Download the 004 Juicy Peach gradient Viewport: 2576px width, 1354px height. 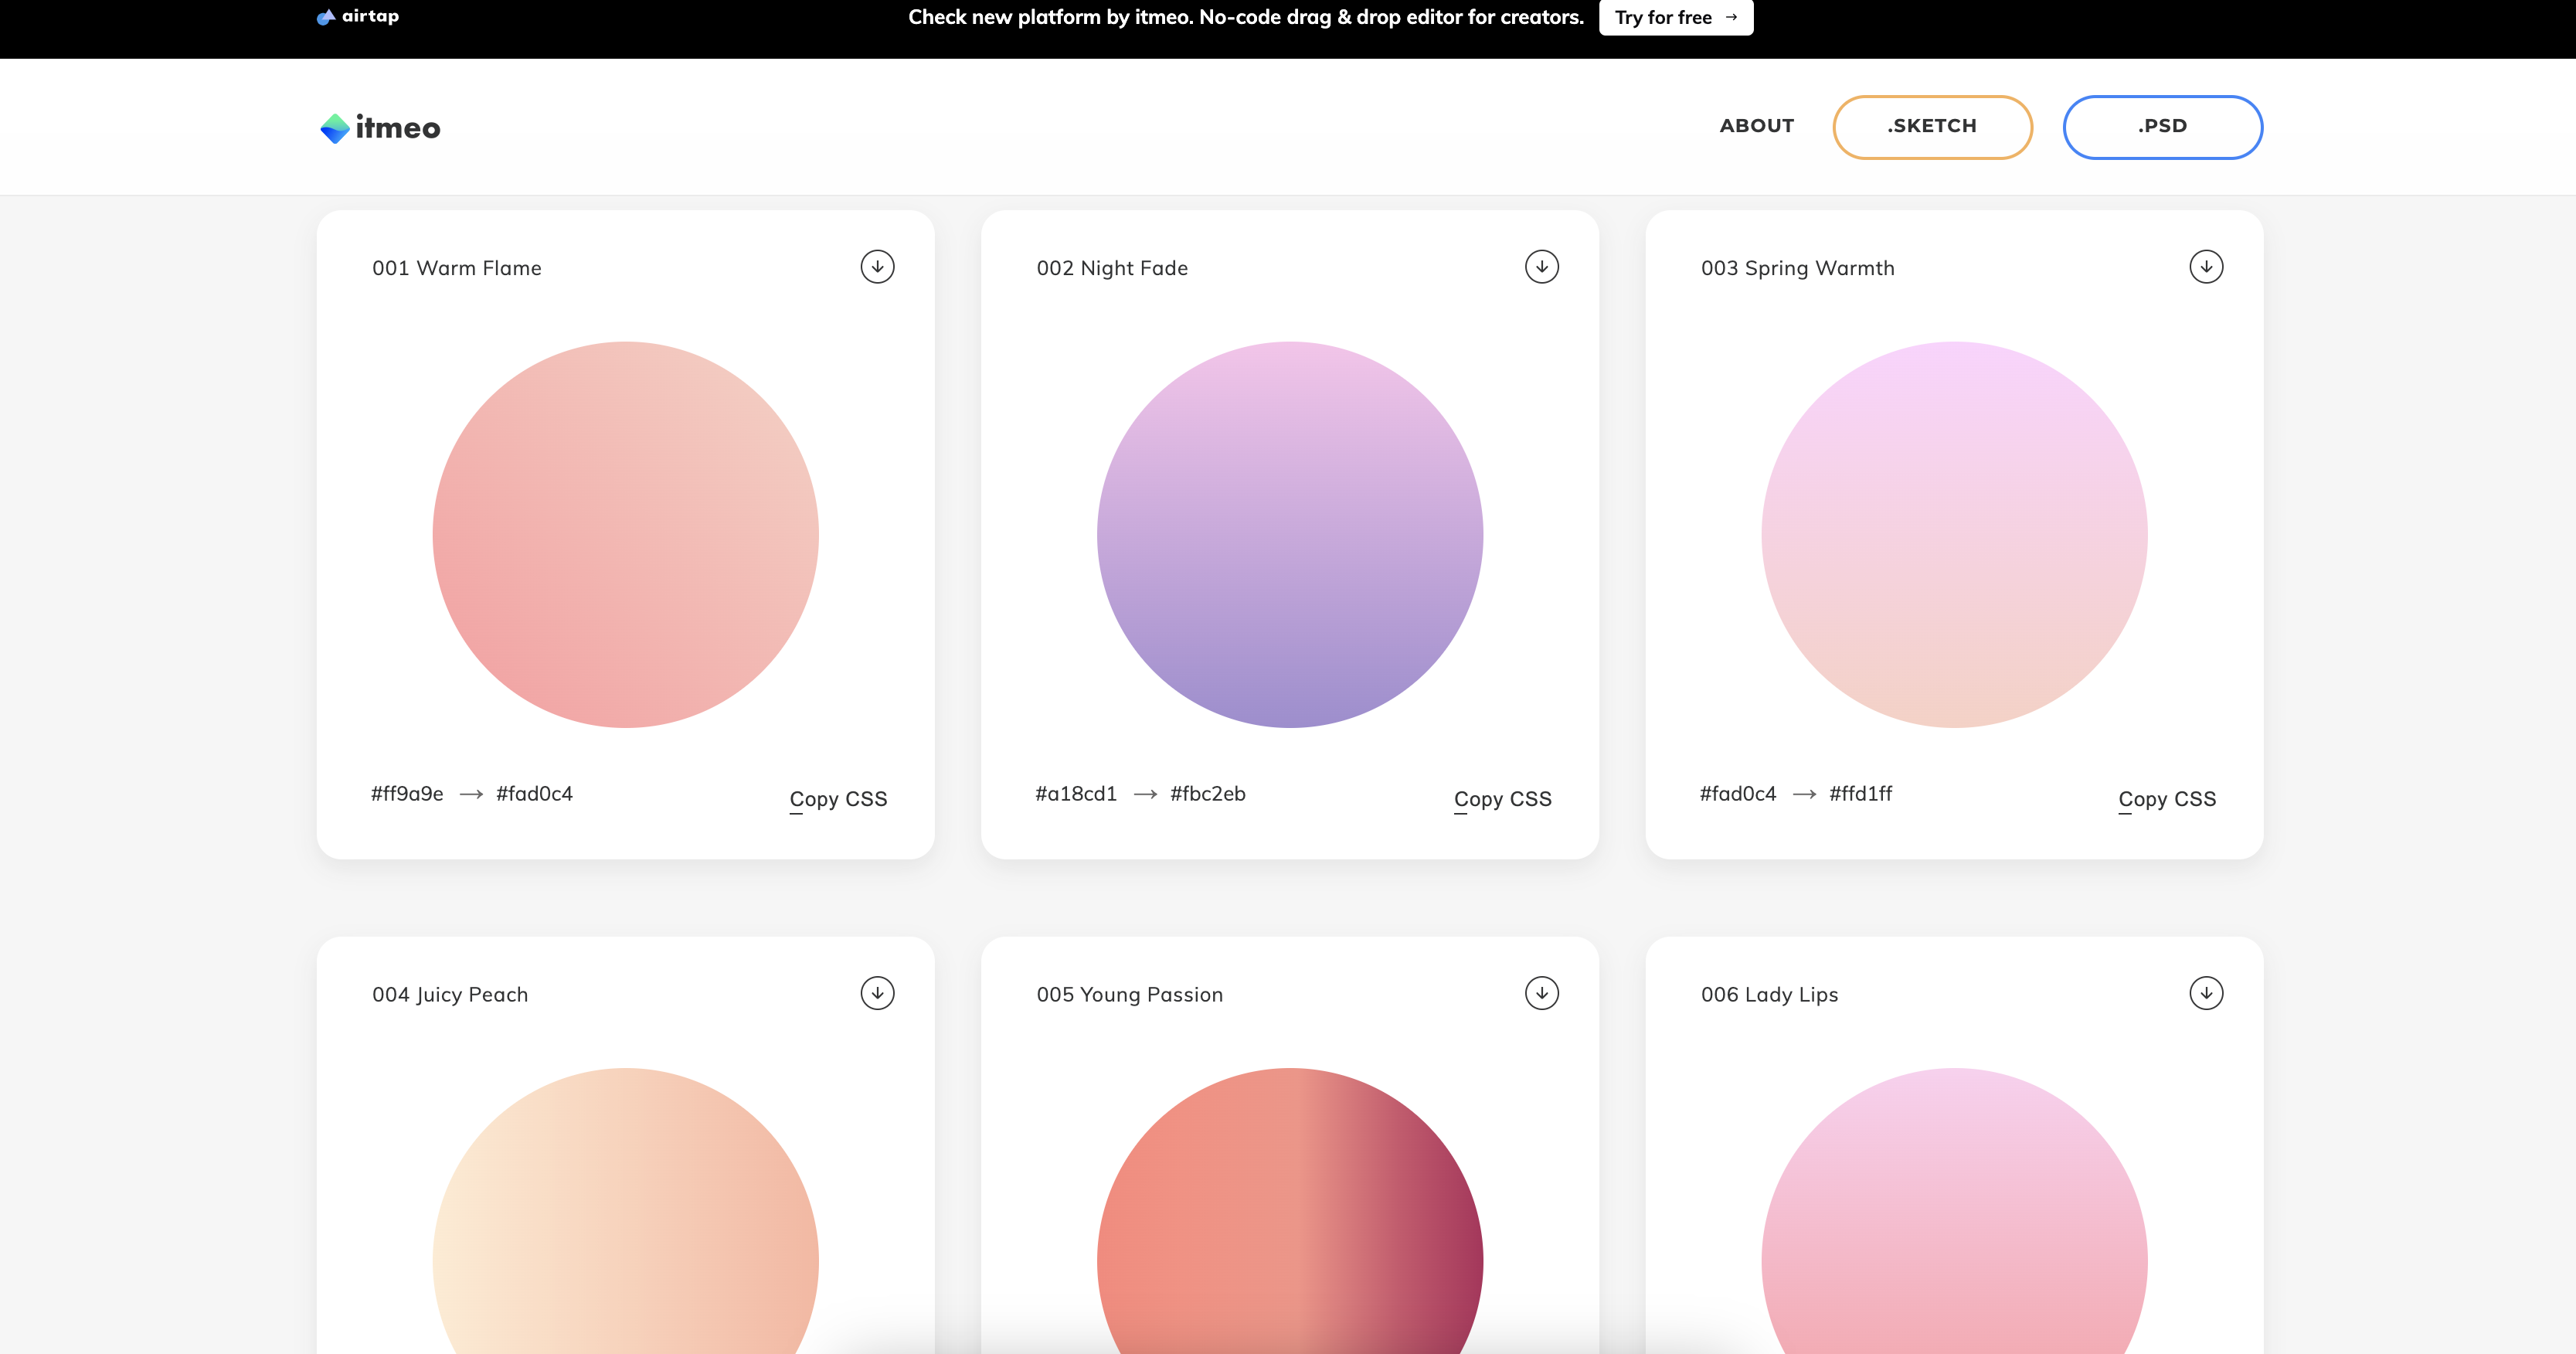[877, 993]
